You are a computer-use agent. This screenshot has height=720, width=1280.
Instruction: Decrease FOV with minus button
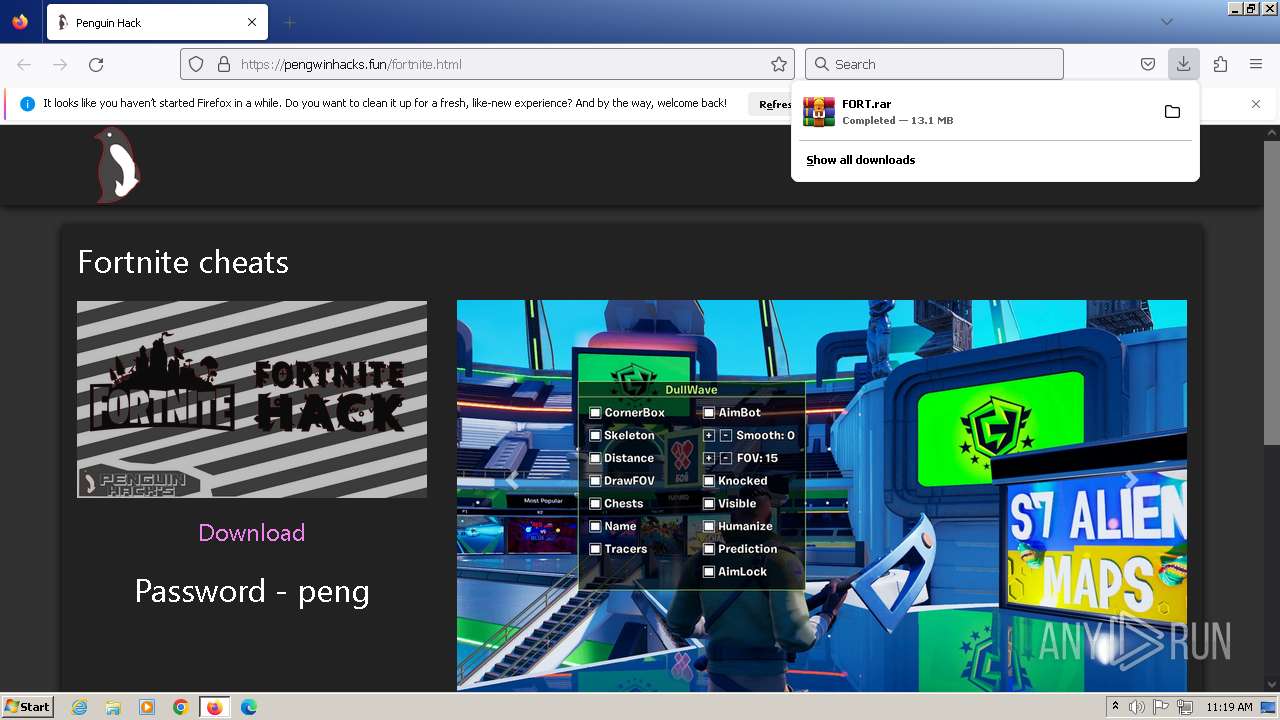726,458
